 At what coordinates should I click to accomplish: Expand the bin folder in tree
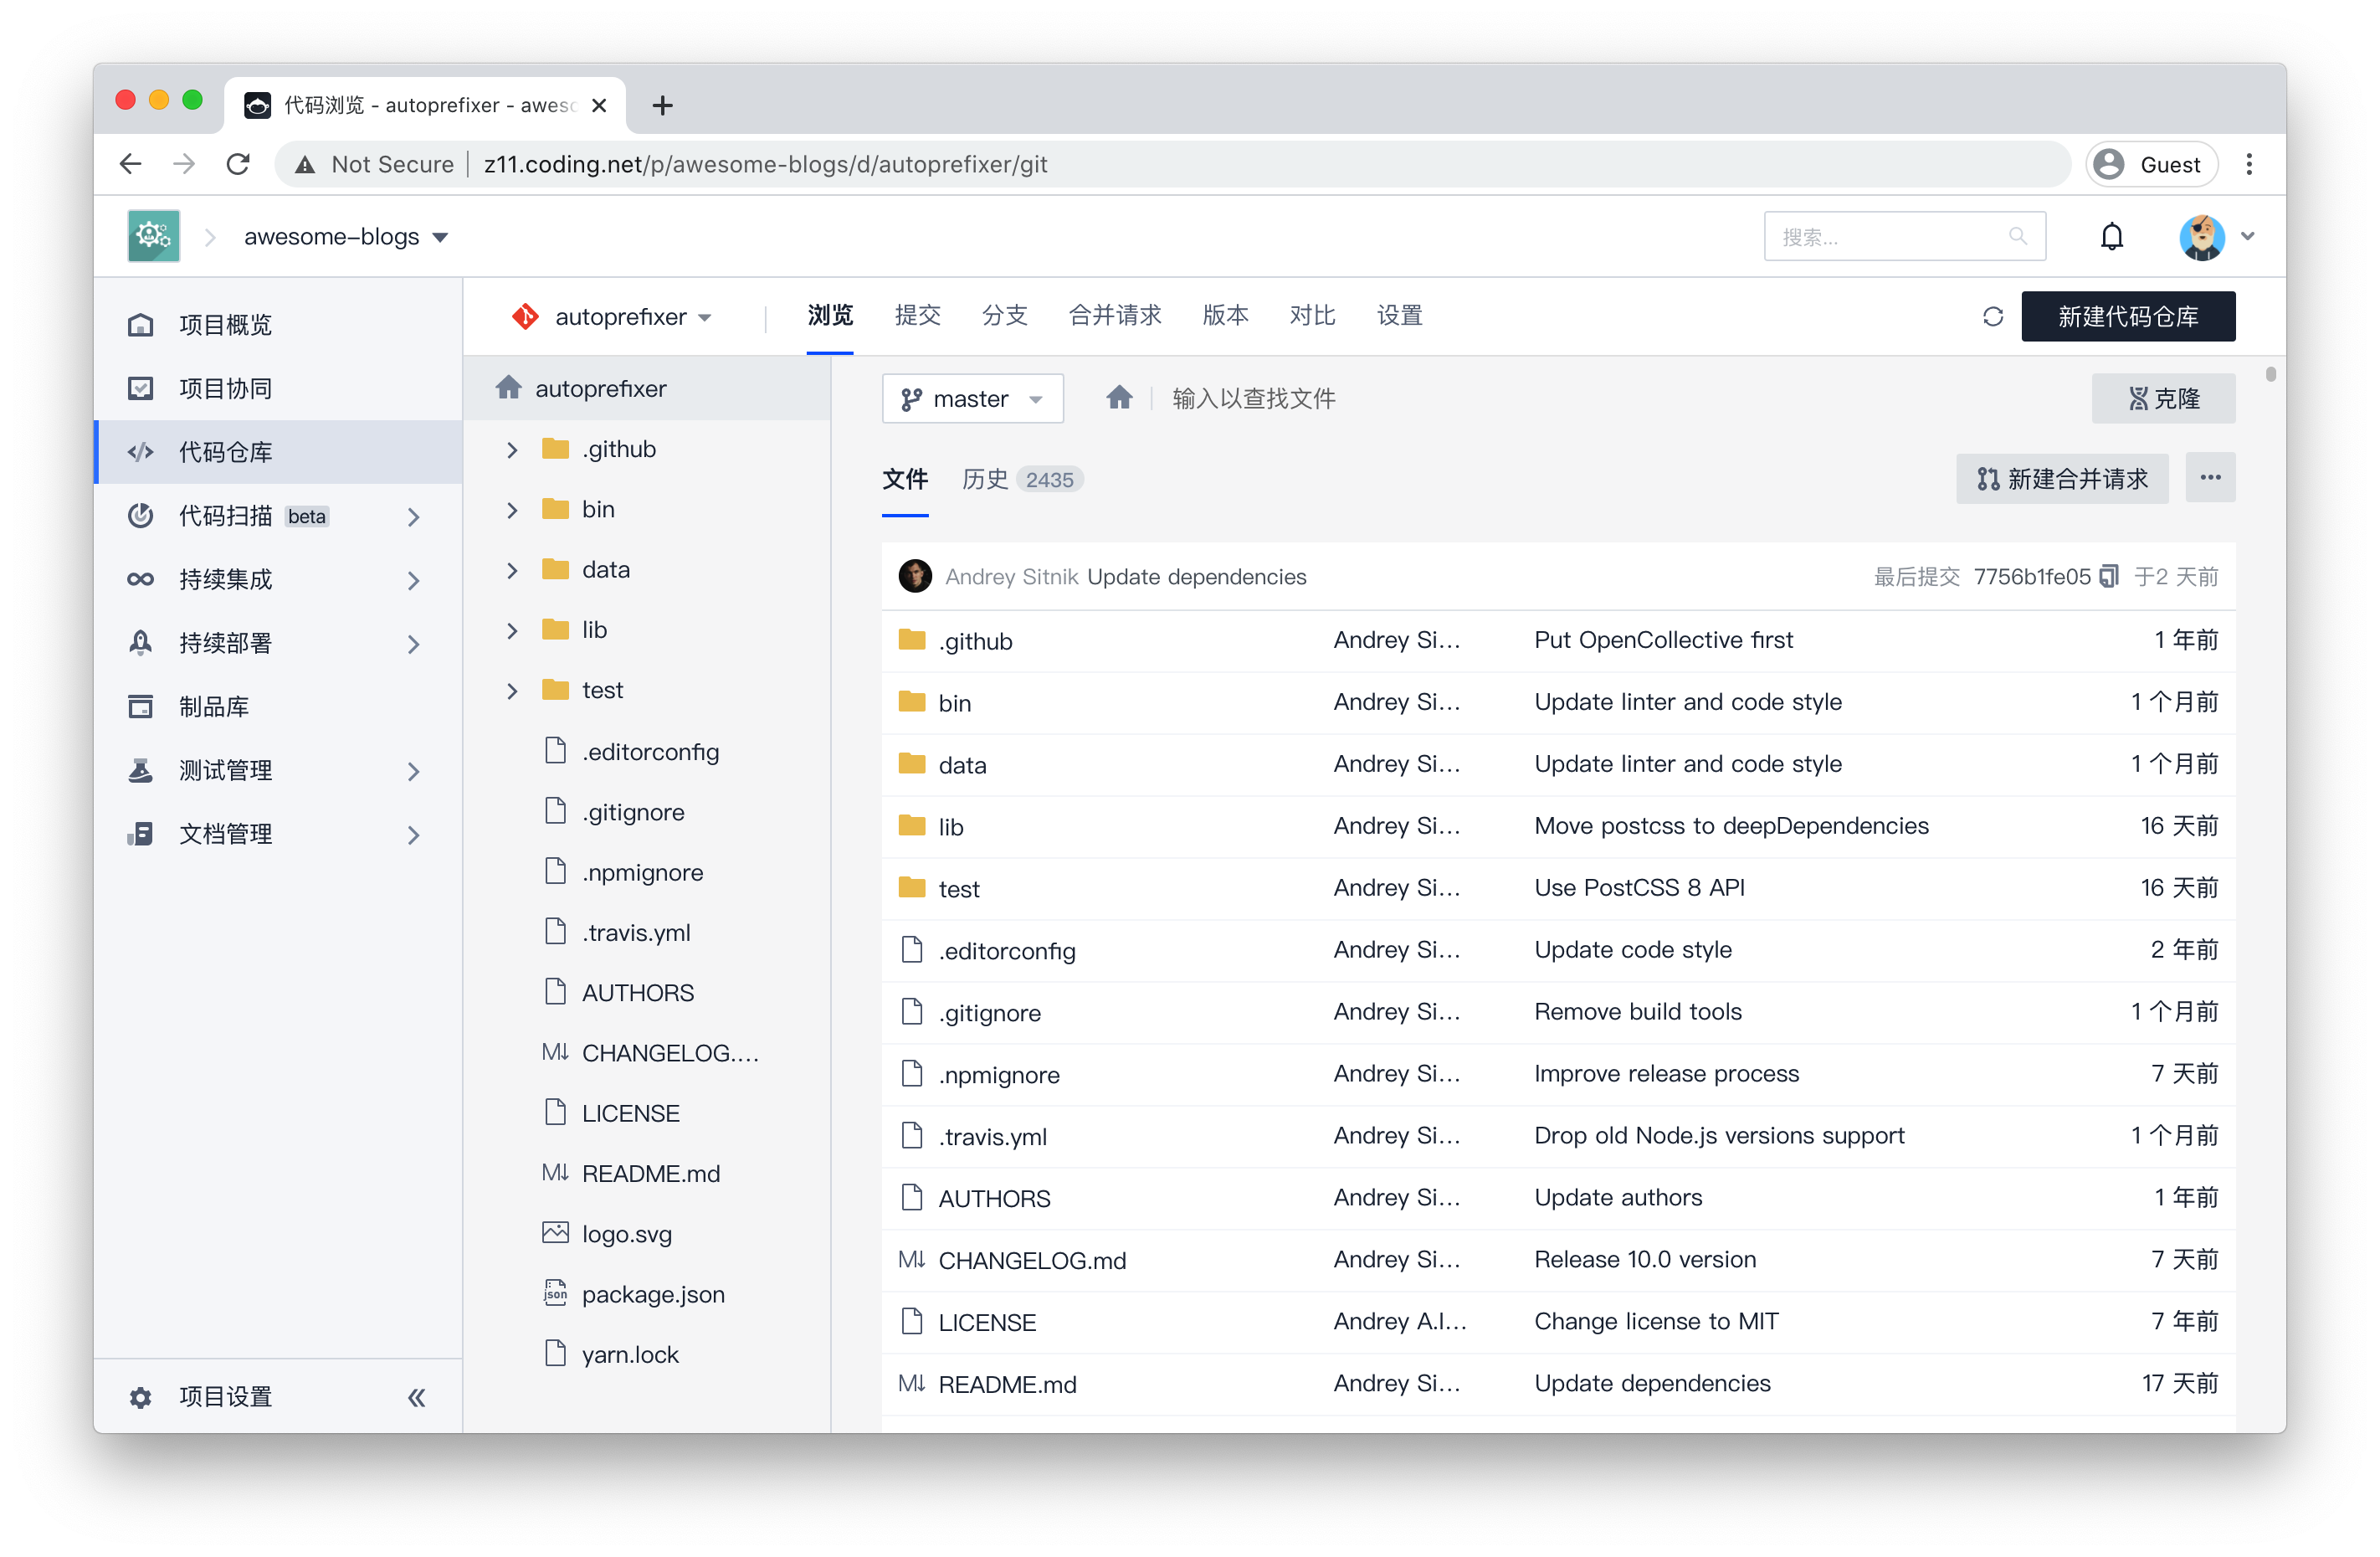pyautogui.click(x=512, y=510)
